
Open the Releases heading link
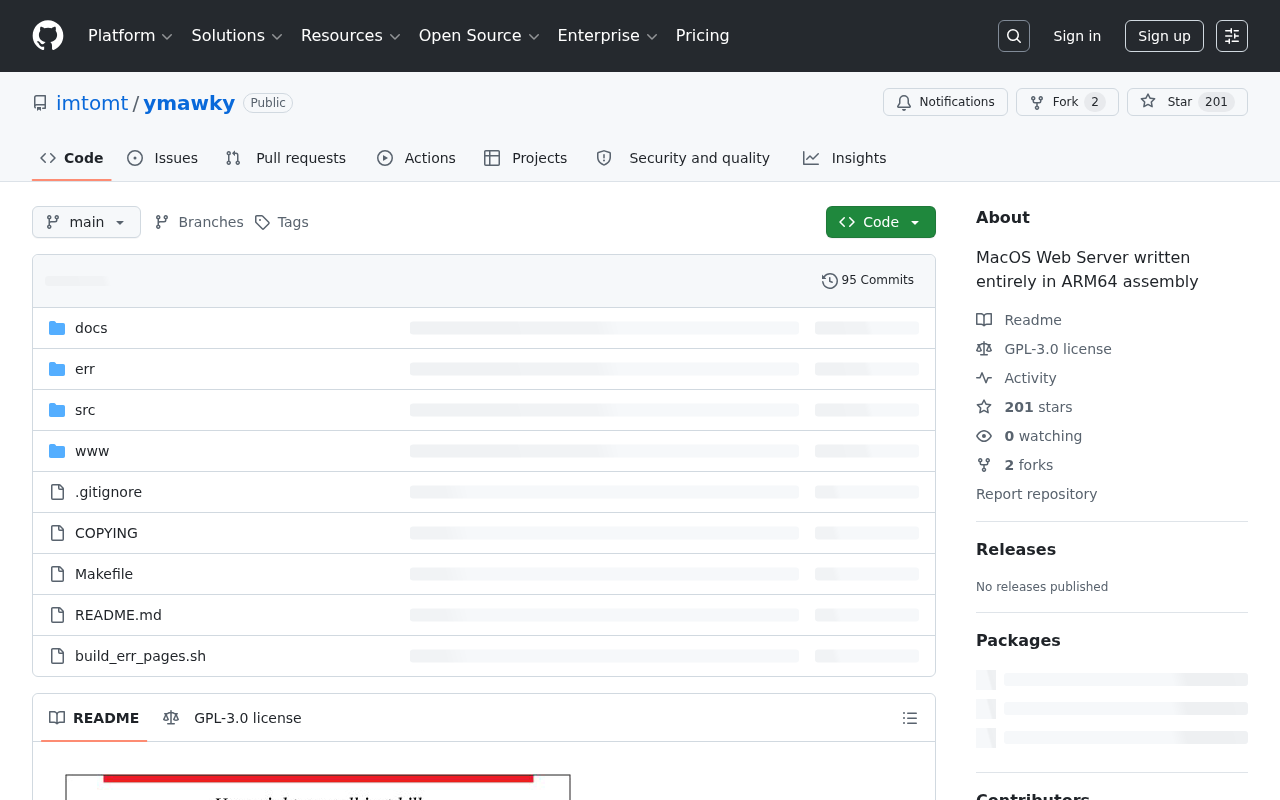click(x=1016, y=549)
